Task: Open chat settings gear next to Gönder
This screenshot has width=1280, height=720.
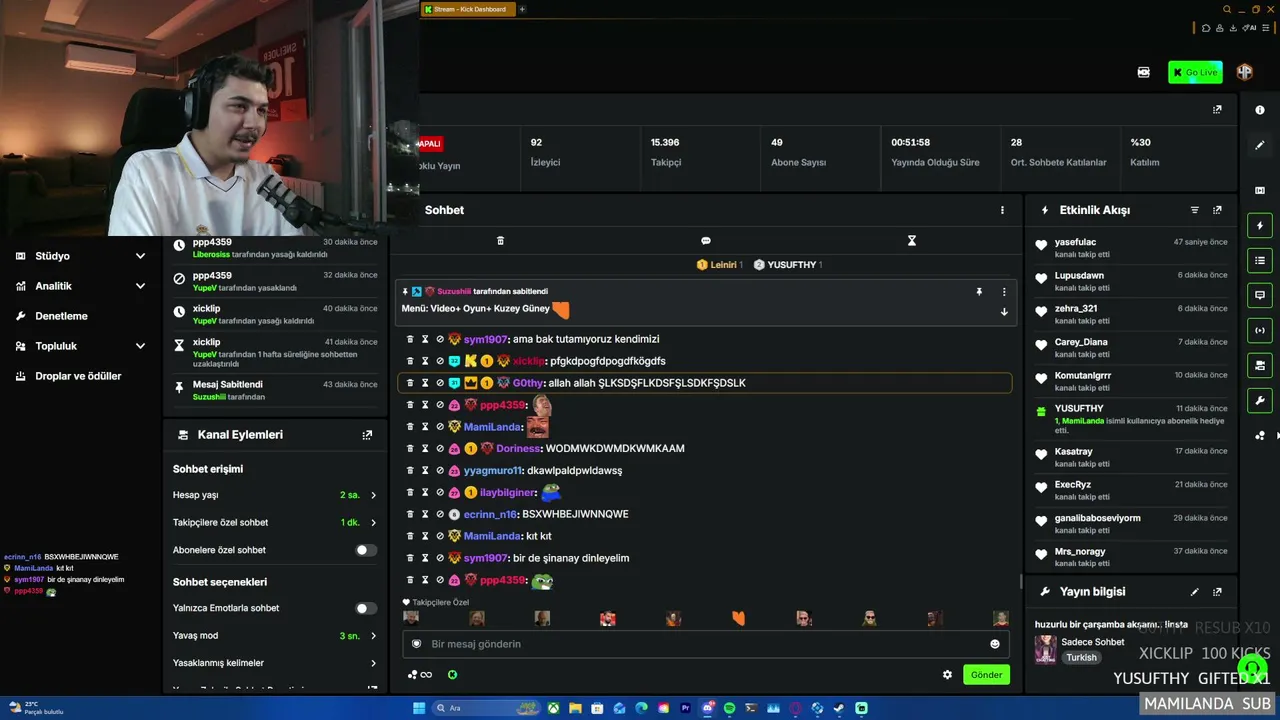Action: pos(947,675)
